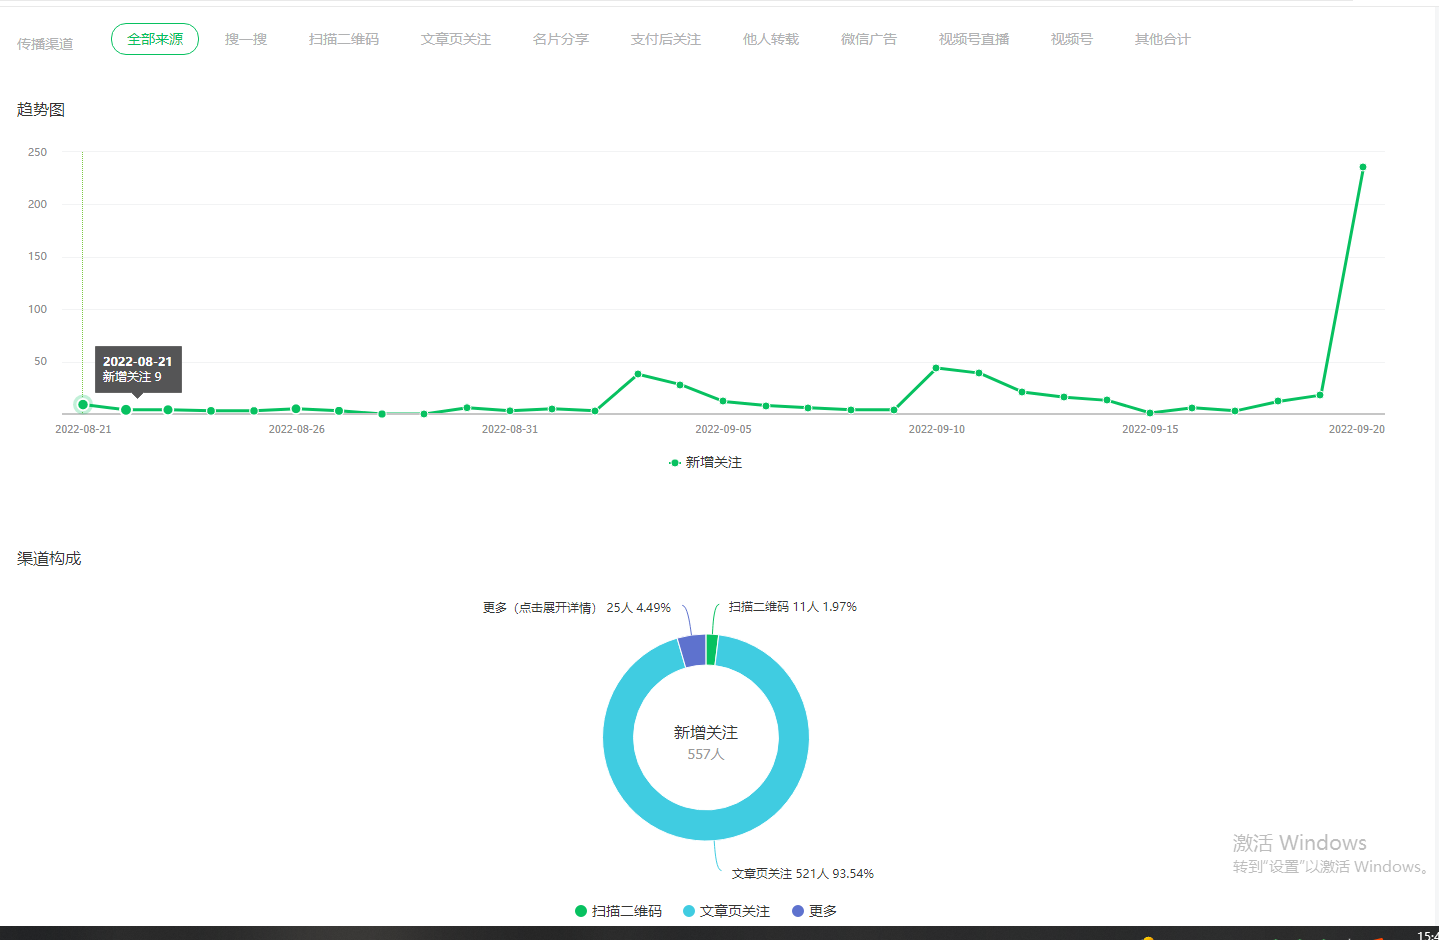This screenshot has height=940, width=1439.
Task: Click the 文章页关注 521人 donut label
Action: tap(802, 874)
